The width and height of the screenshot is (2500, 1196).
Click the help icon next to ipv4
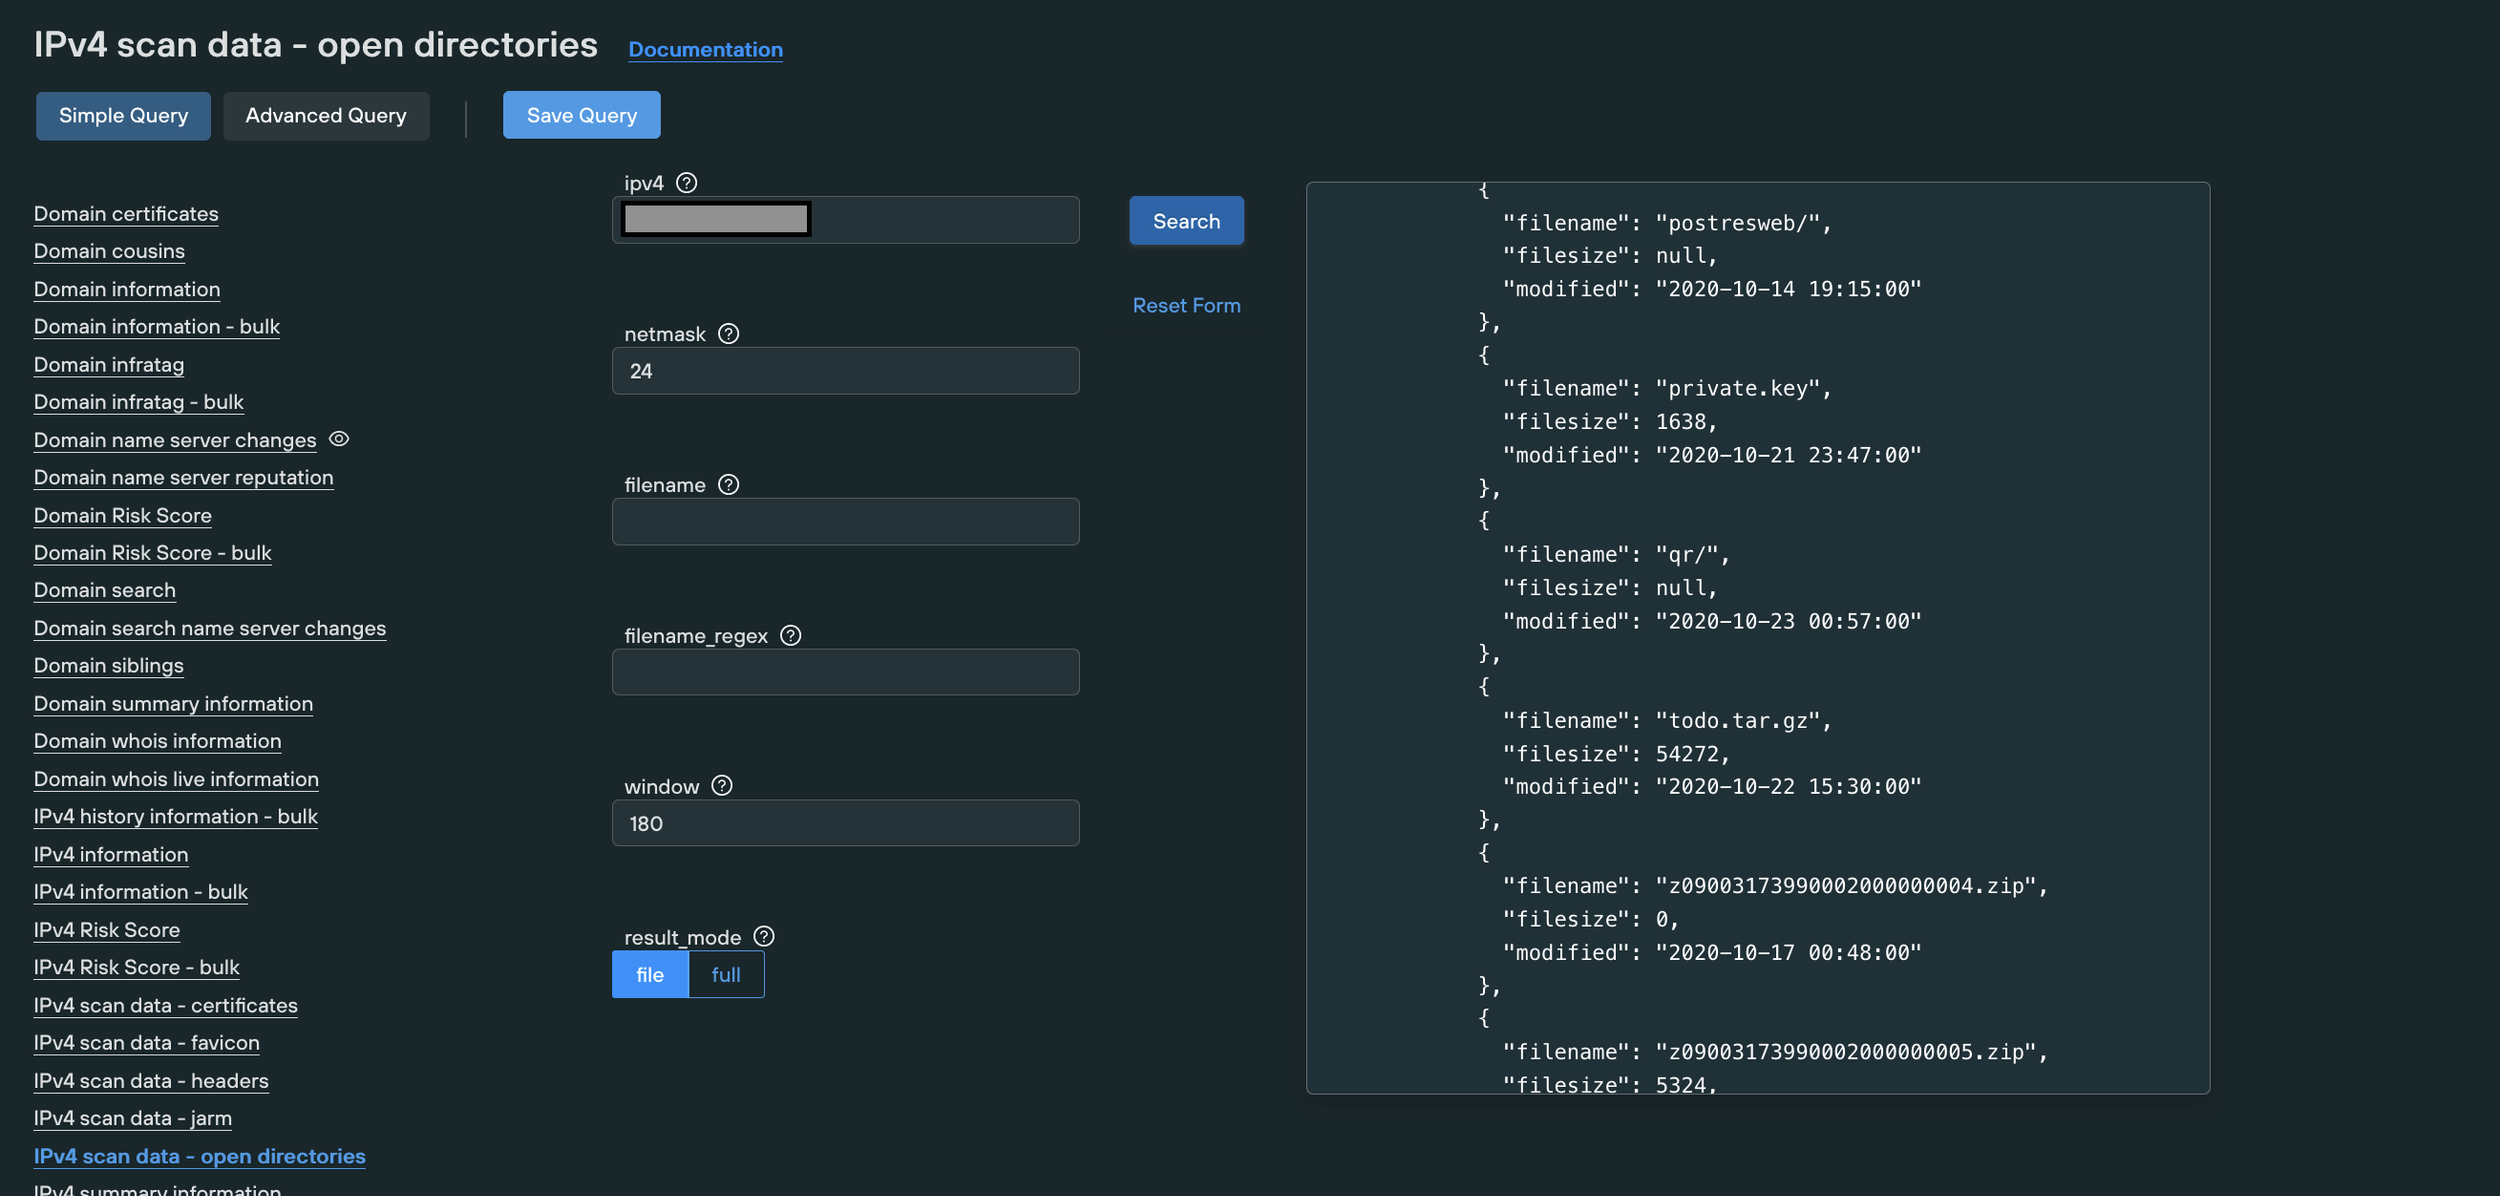[686, 183]
